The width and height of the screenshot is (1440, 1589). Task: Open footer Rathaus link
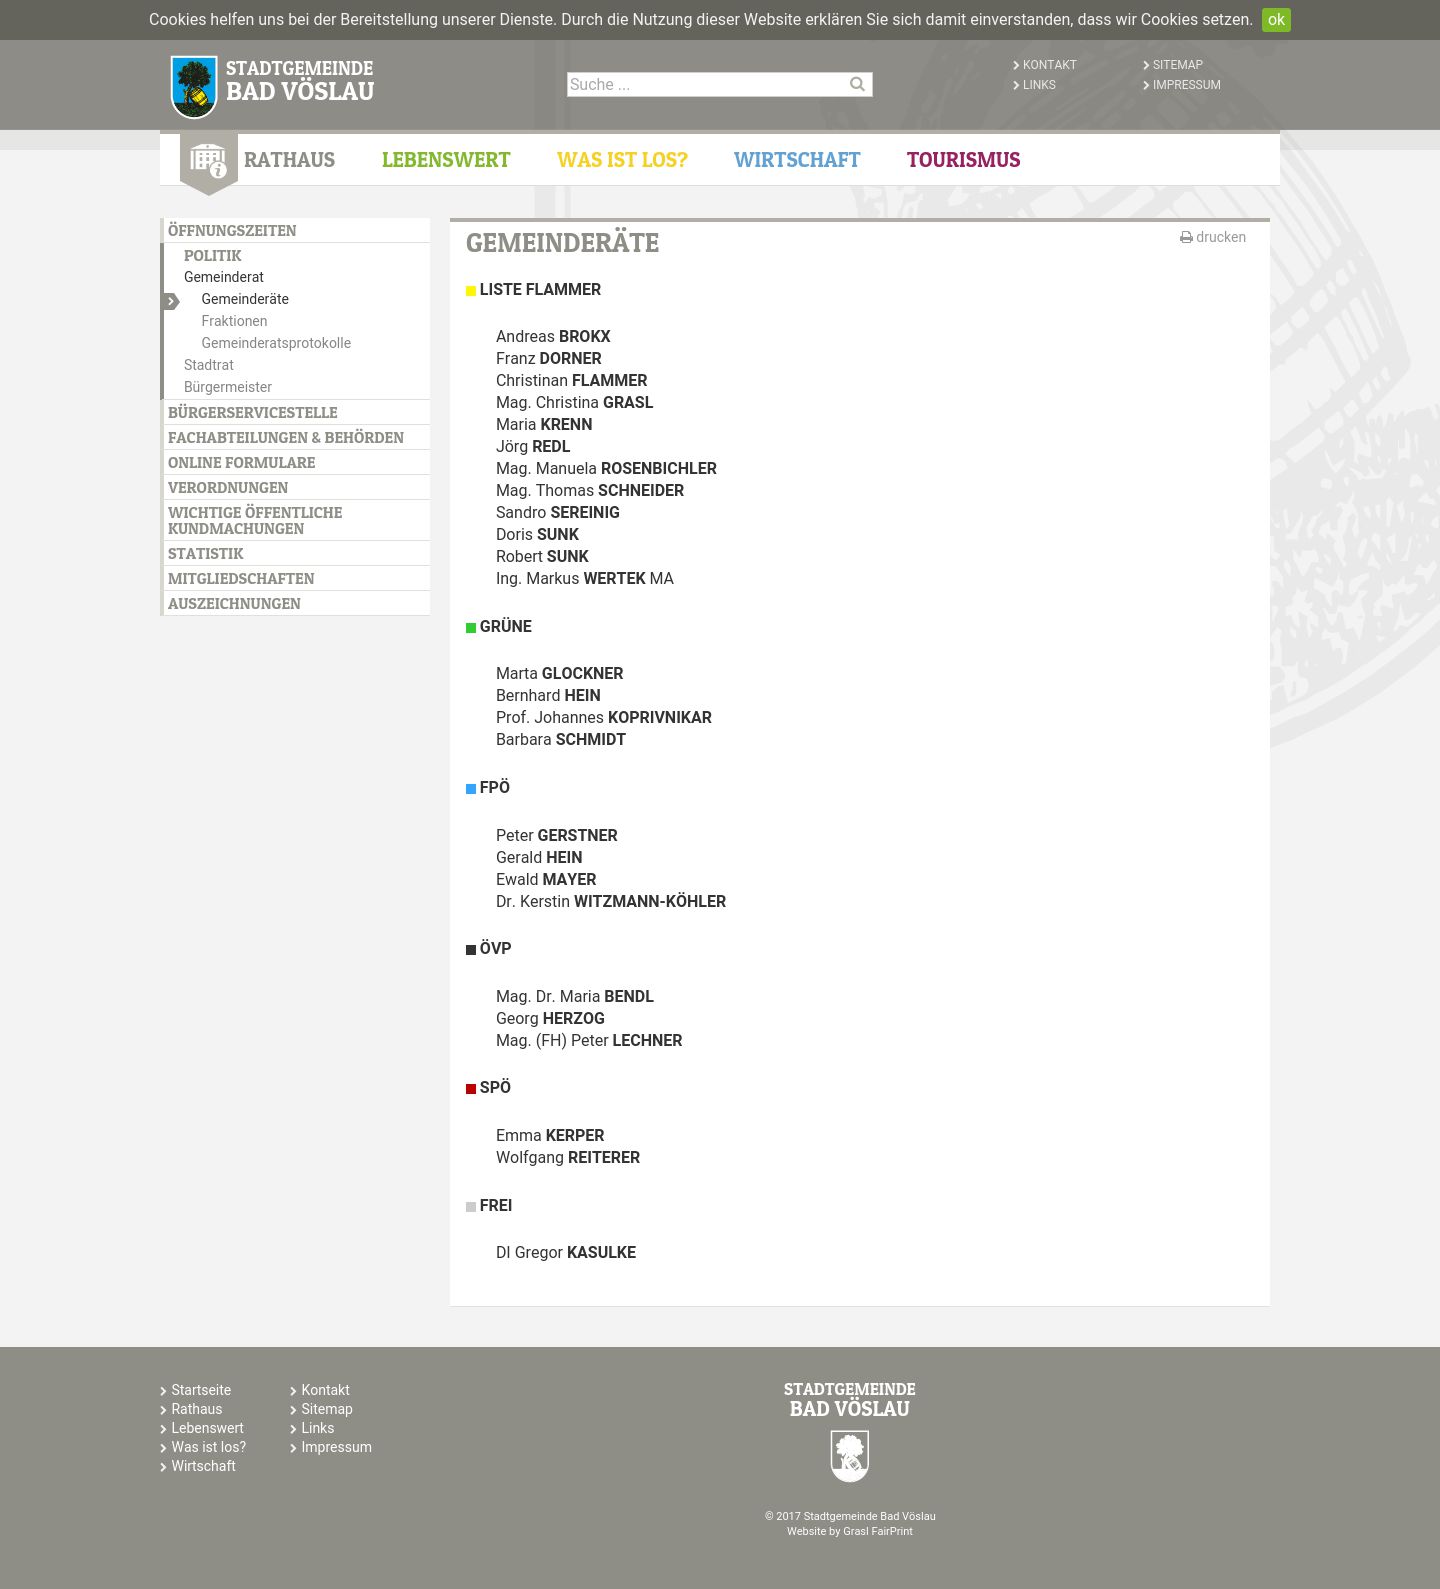click(x=196, y=1409)
